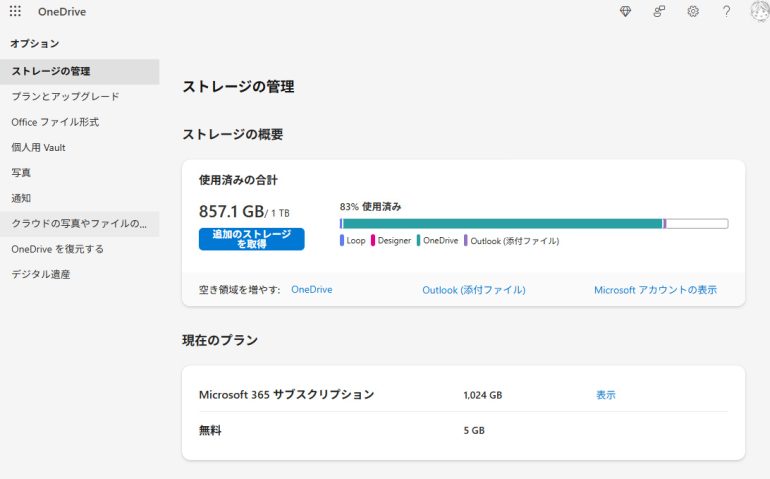Open Office ファイル形式 option
The image size is (770, 479).
coord(55,122)
